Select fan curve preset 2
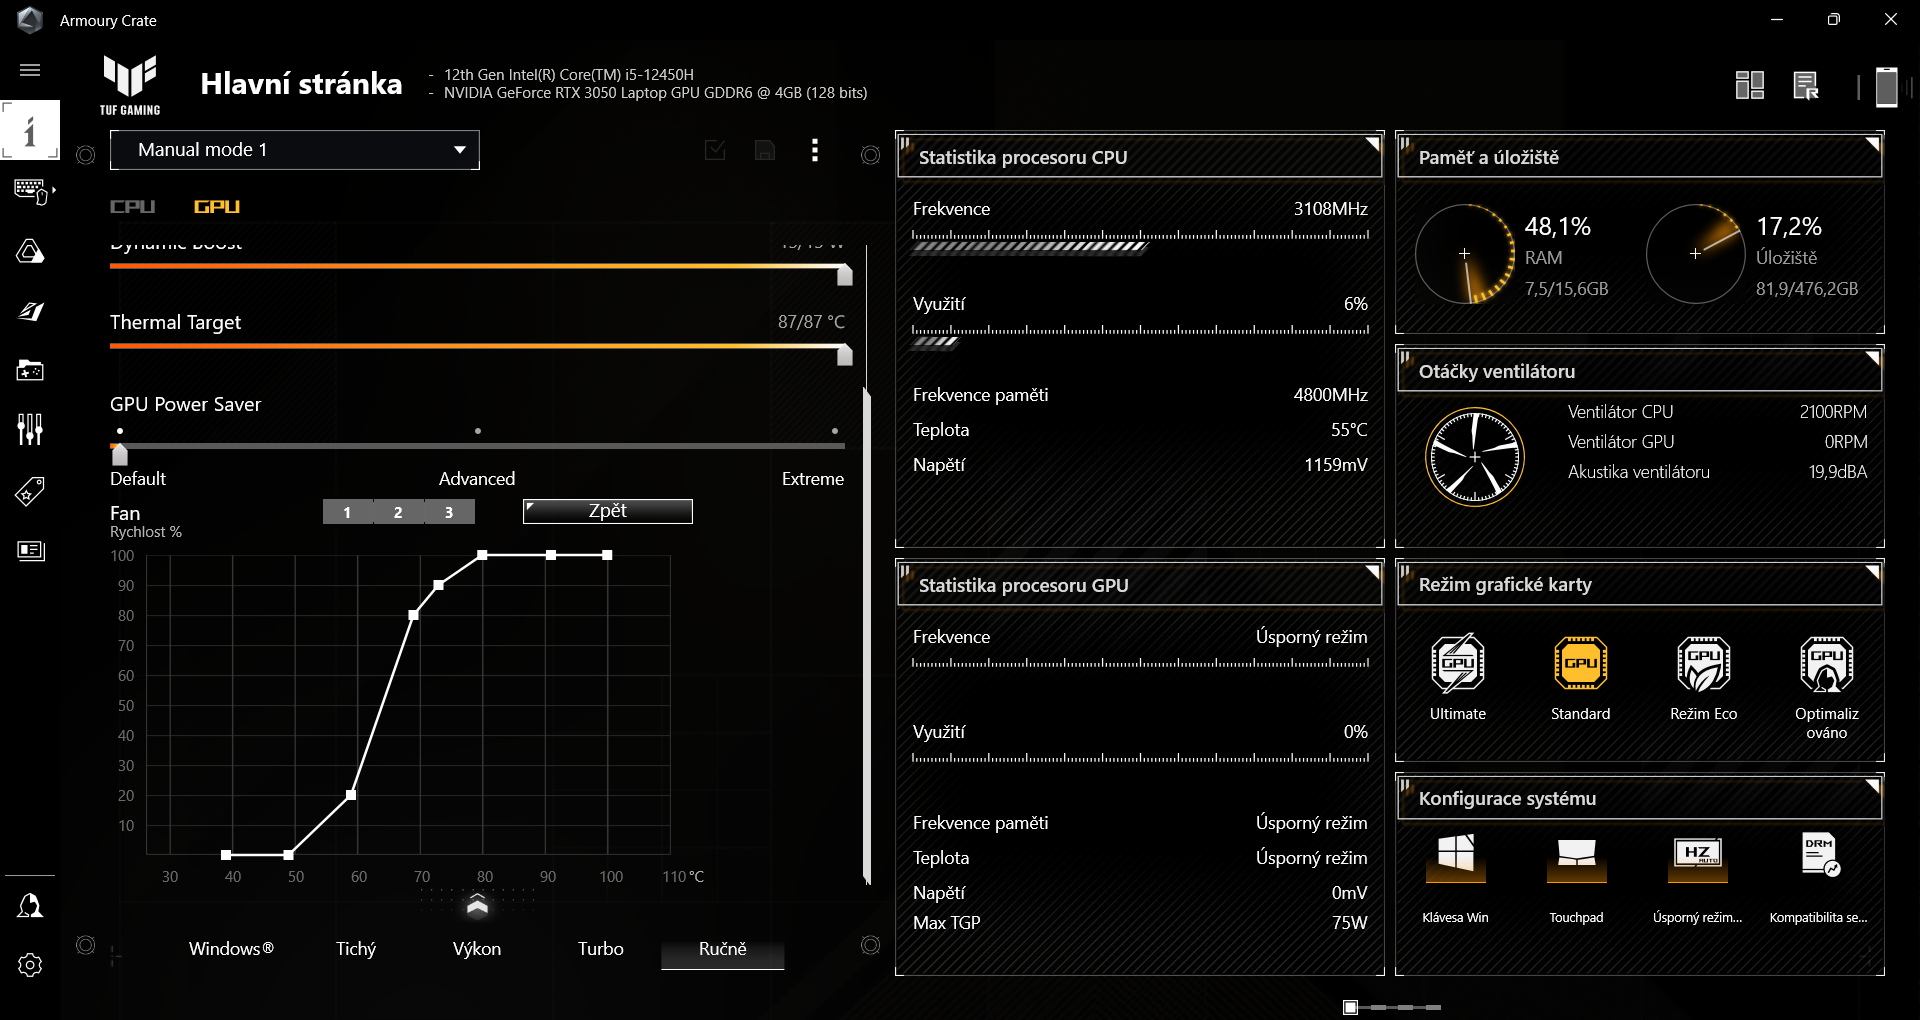Image resolution: width=1920 pixels, height=1020 pixels. (x=398, y=512)
